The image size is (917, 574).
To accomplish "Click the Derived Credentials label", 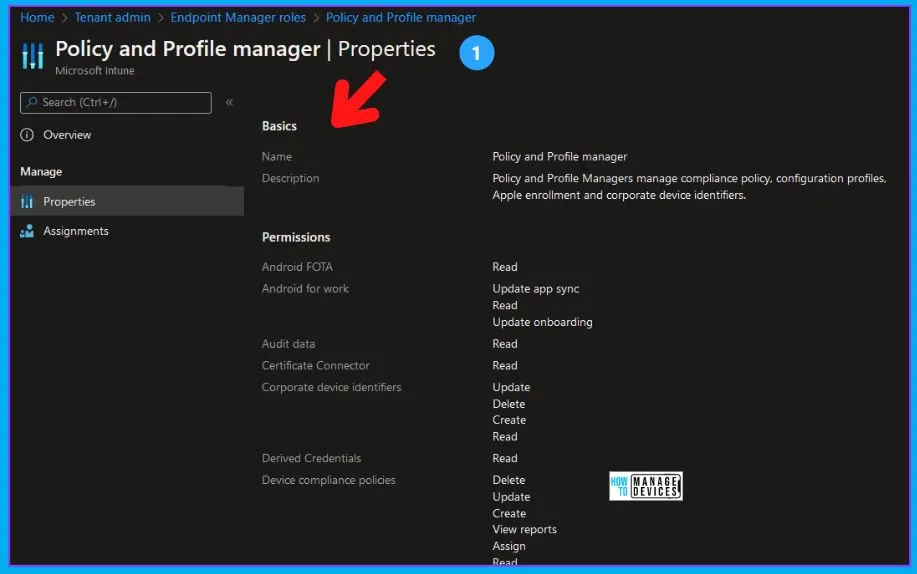I will coord(312,458).
